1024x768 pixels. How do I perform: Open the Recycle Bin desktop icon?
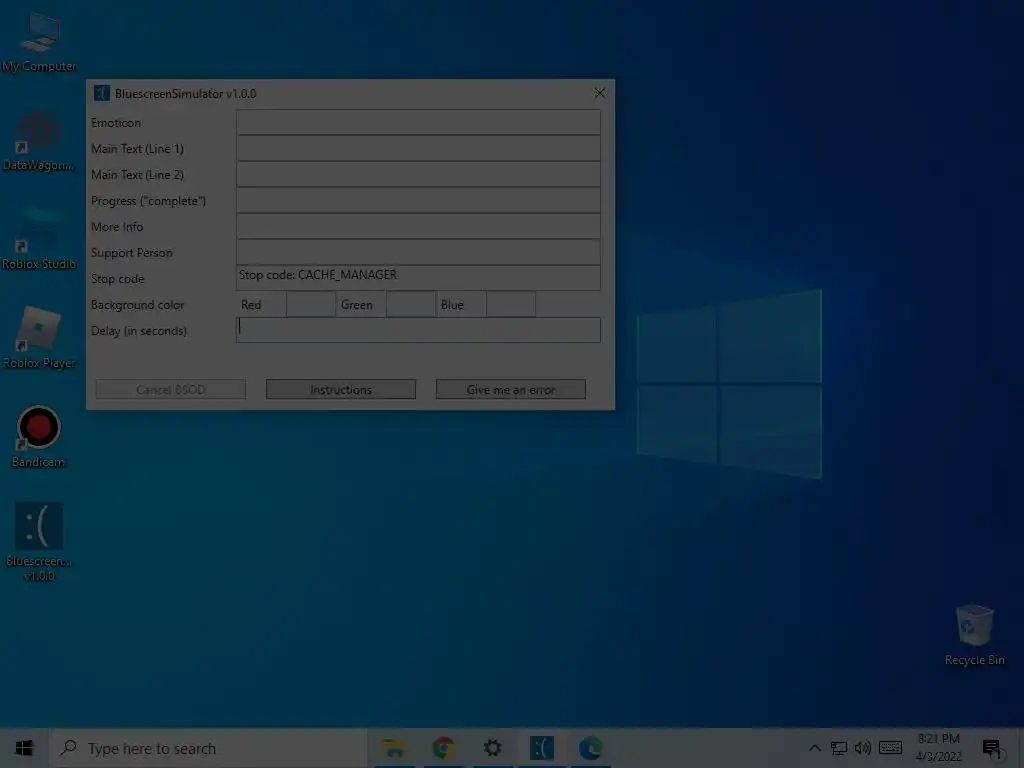pyautogui.click(x=974, y=635)
